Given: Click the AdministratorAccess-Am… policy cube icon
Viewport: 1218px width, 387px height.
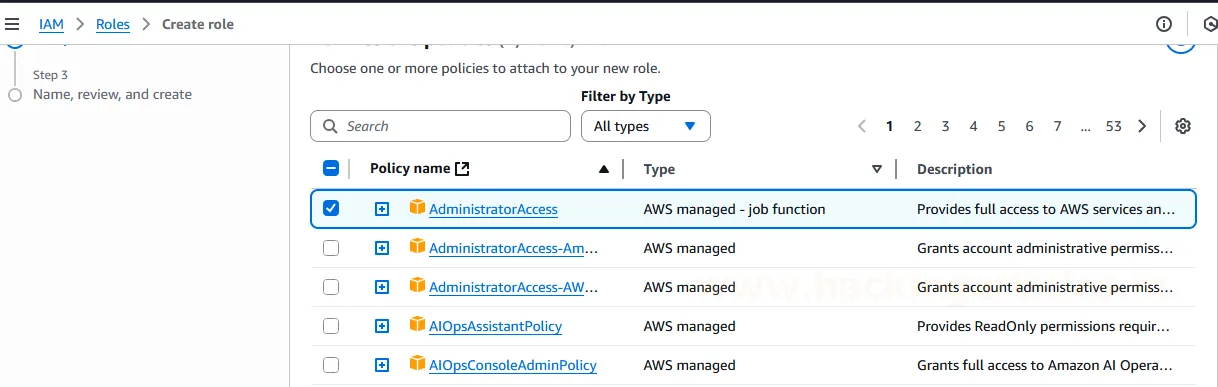Looking at the screenshot, I should [x=418, y=247].
